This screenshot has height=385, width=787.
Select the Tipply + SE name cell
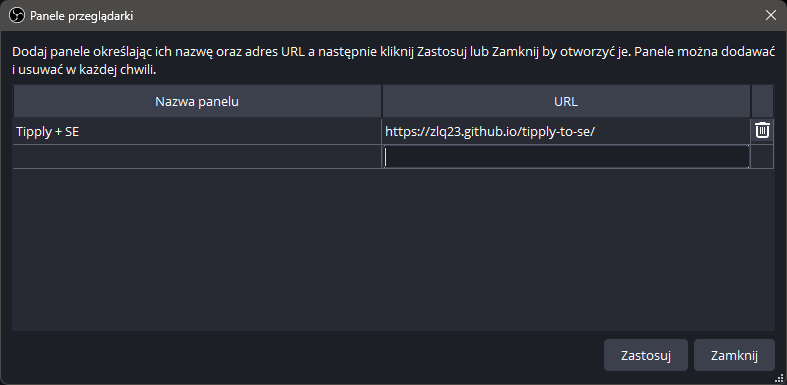197,132
